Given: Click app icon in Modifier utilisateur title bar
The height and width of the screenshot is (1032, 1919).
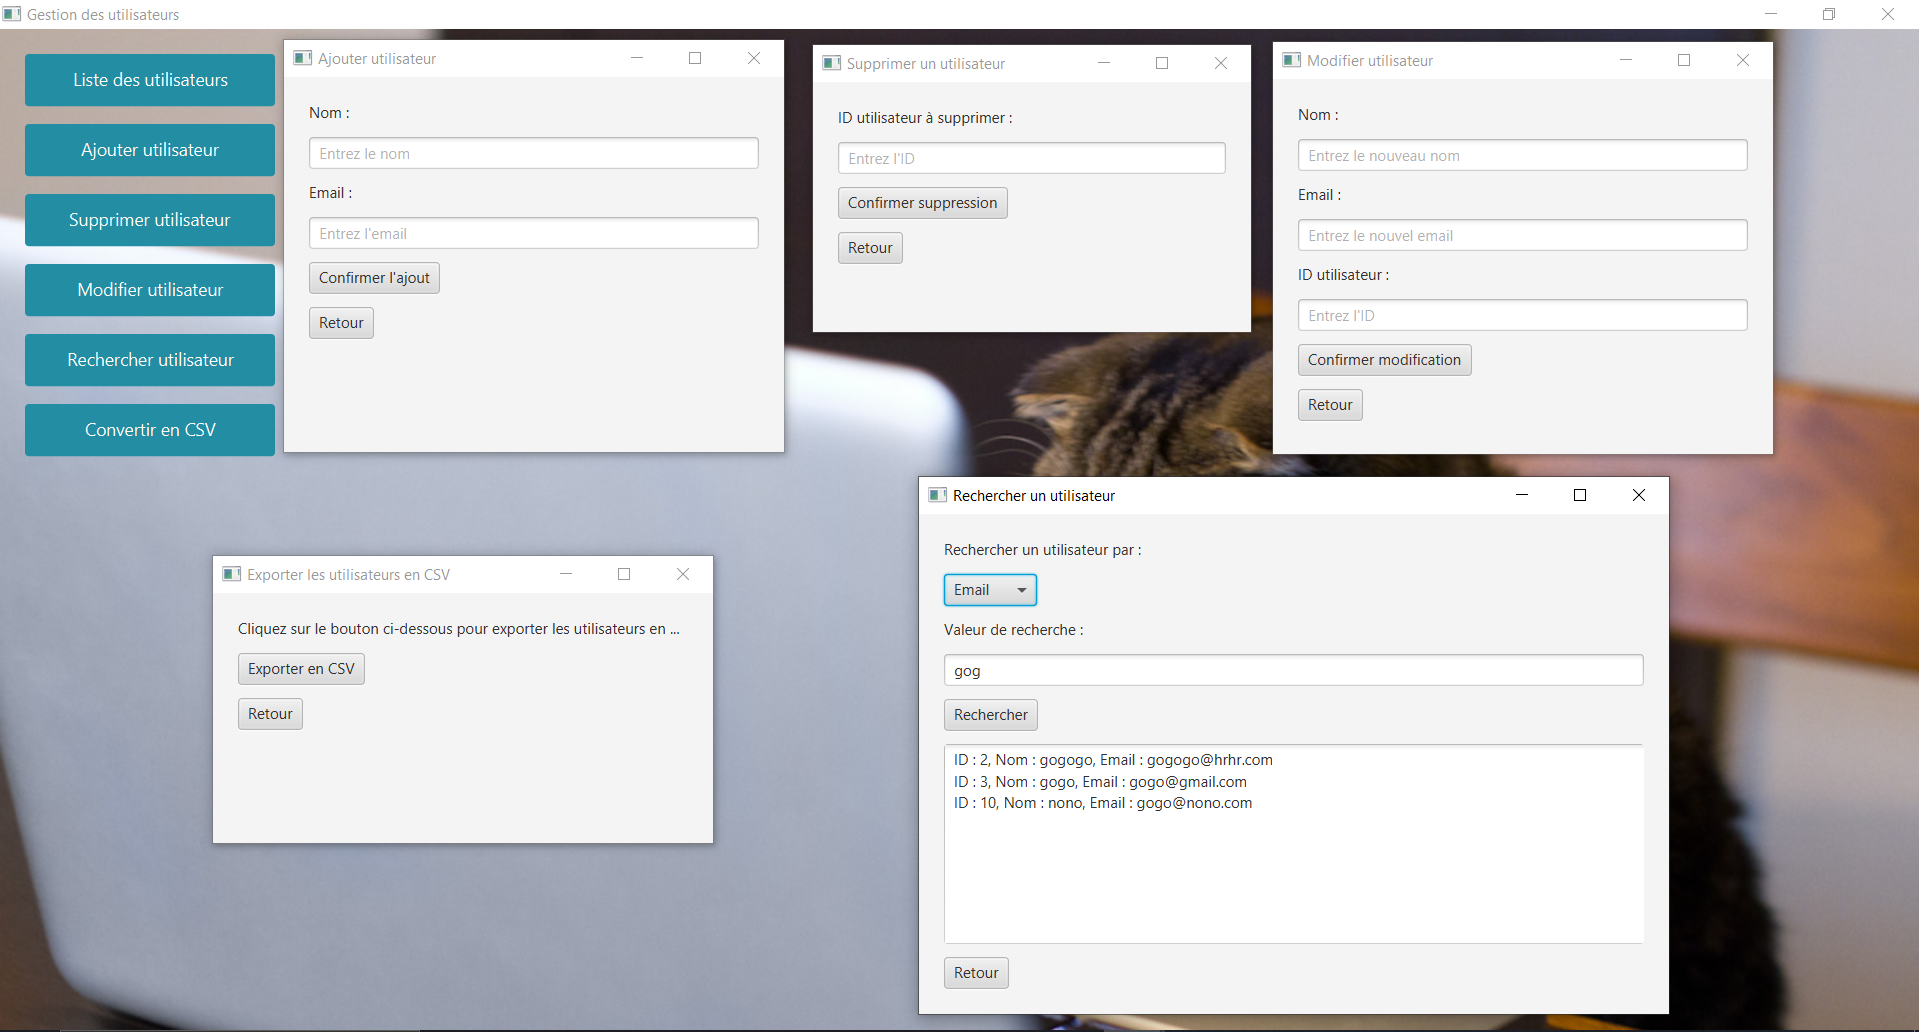Looking at the screenshot, I should [x=1292, y=60].
